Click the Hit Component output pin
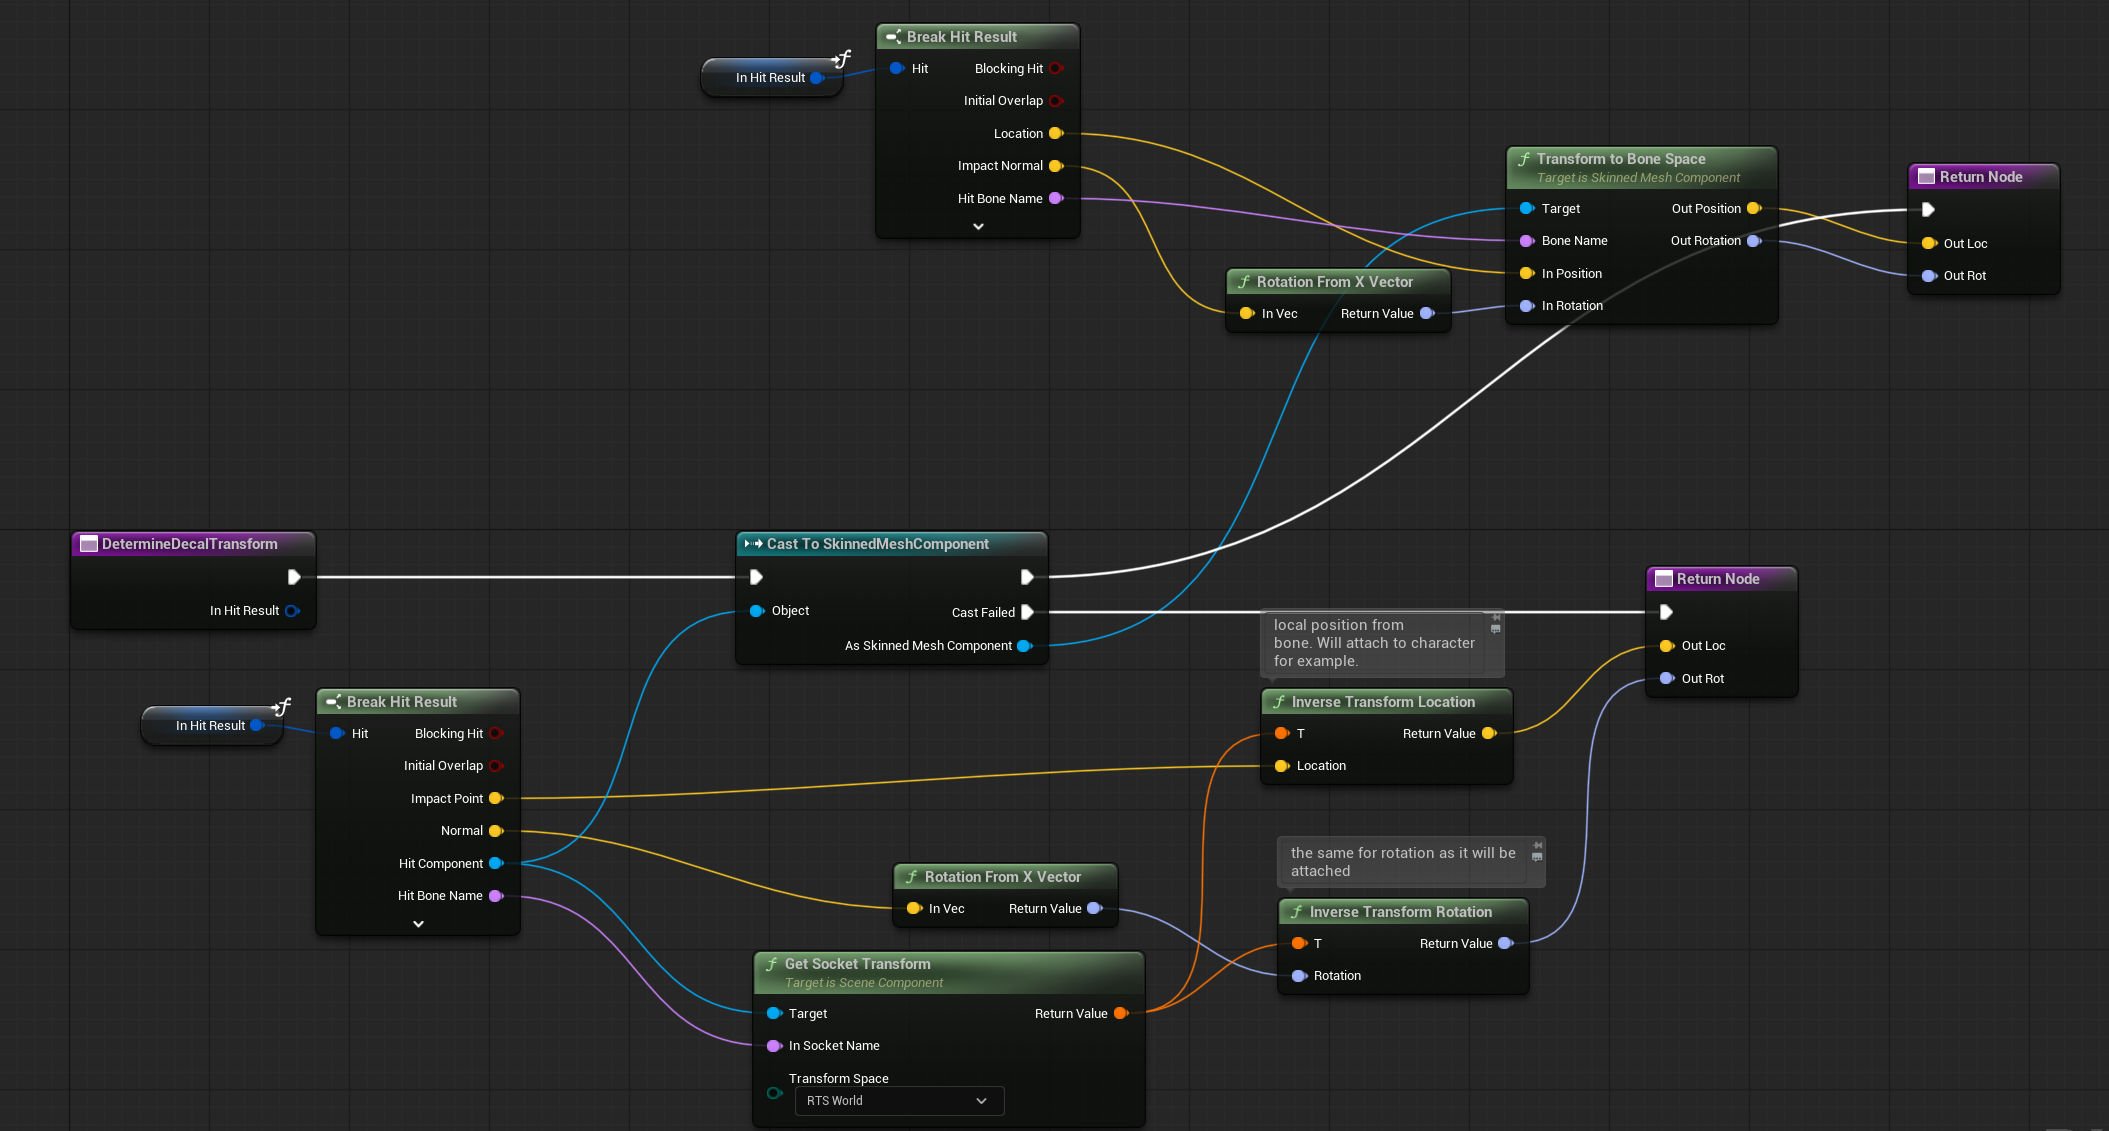Screen dimensions: 2109x1131 tap(495, 863)
